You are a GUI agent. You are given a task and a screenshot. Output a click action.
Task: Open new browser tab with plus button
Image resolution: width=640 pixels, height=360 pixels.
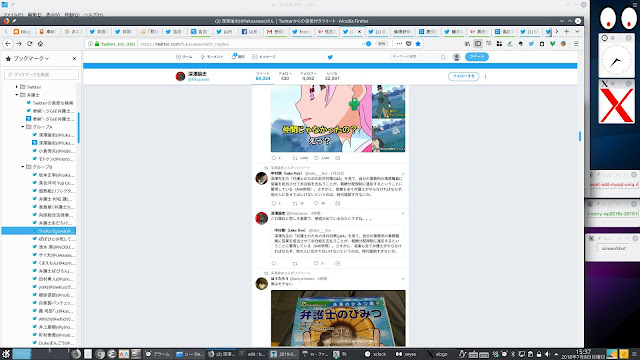[x=567, y=31]
